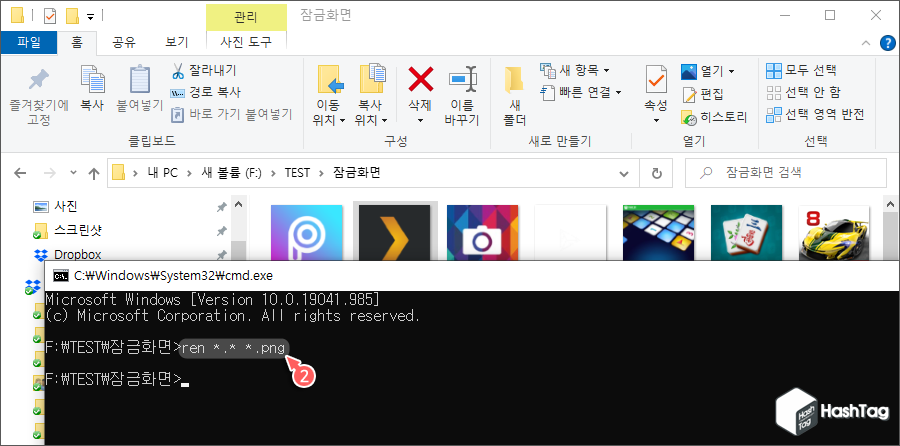This screenshot has width=900, height=446.
Task: Collapse the ribbon with chevron
Action: [x=866, y=43]
